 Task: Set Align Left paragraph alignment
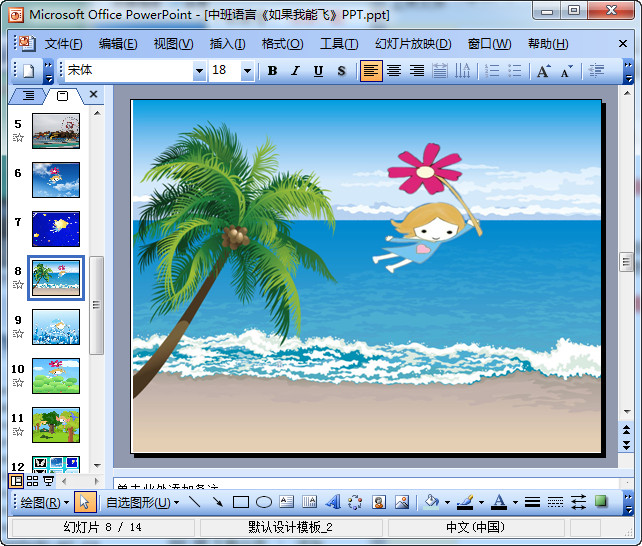tap(371, 71)
